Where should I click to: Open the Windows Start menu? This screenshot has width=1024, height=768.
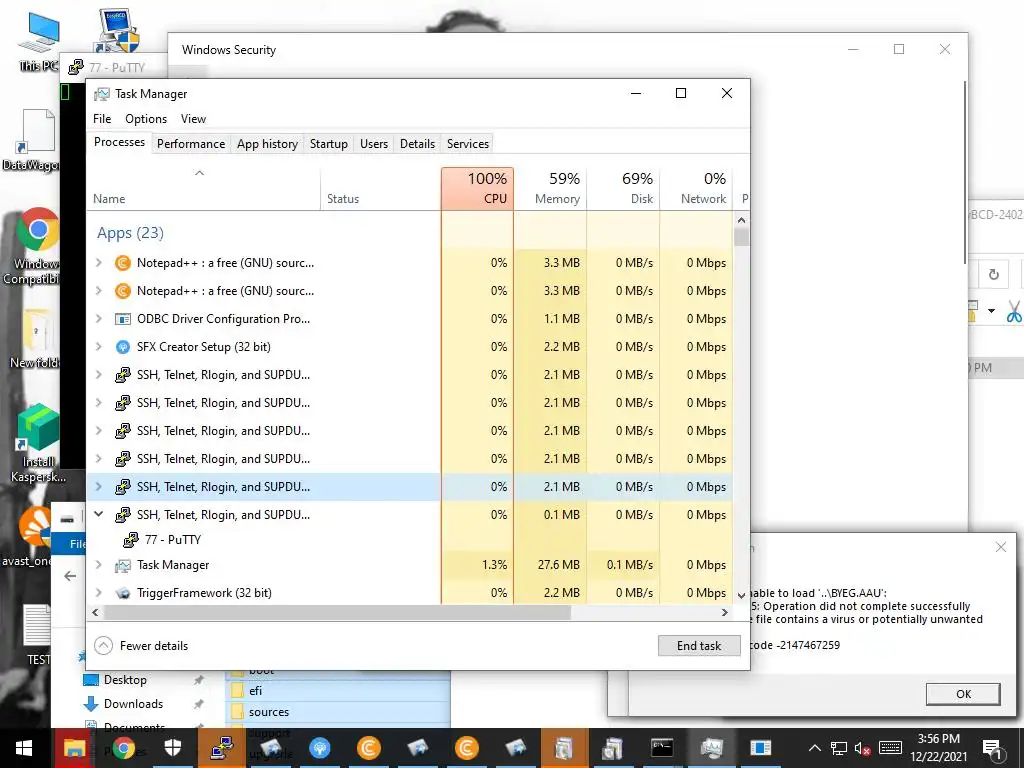[24, 748]
